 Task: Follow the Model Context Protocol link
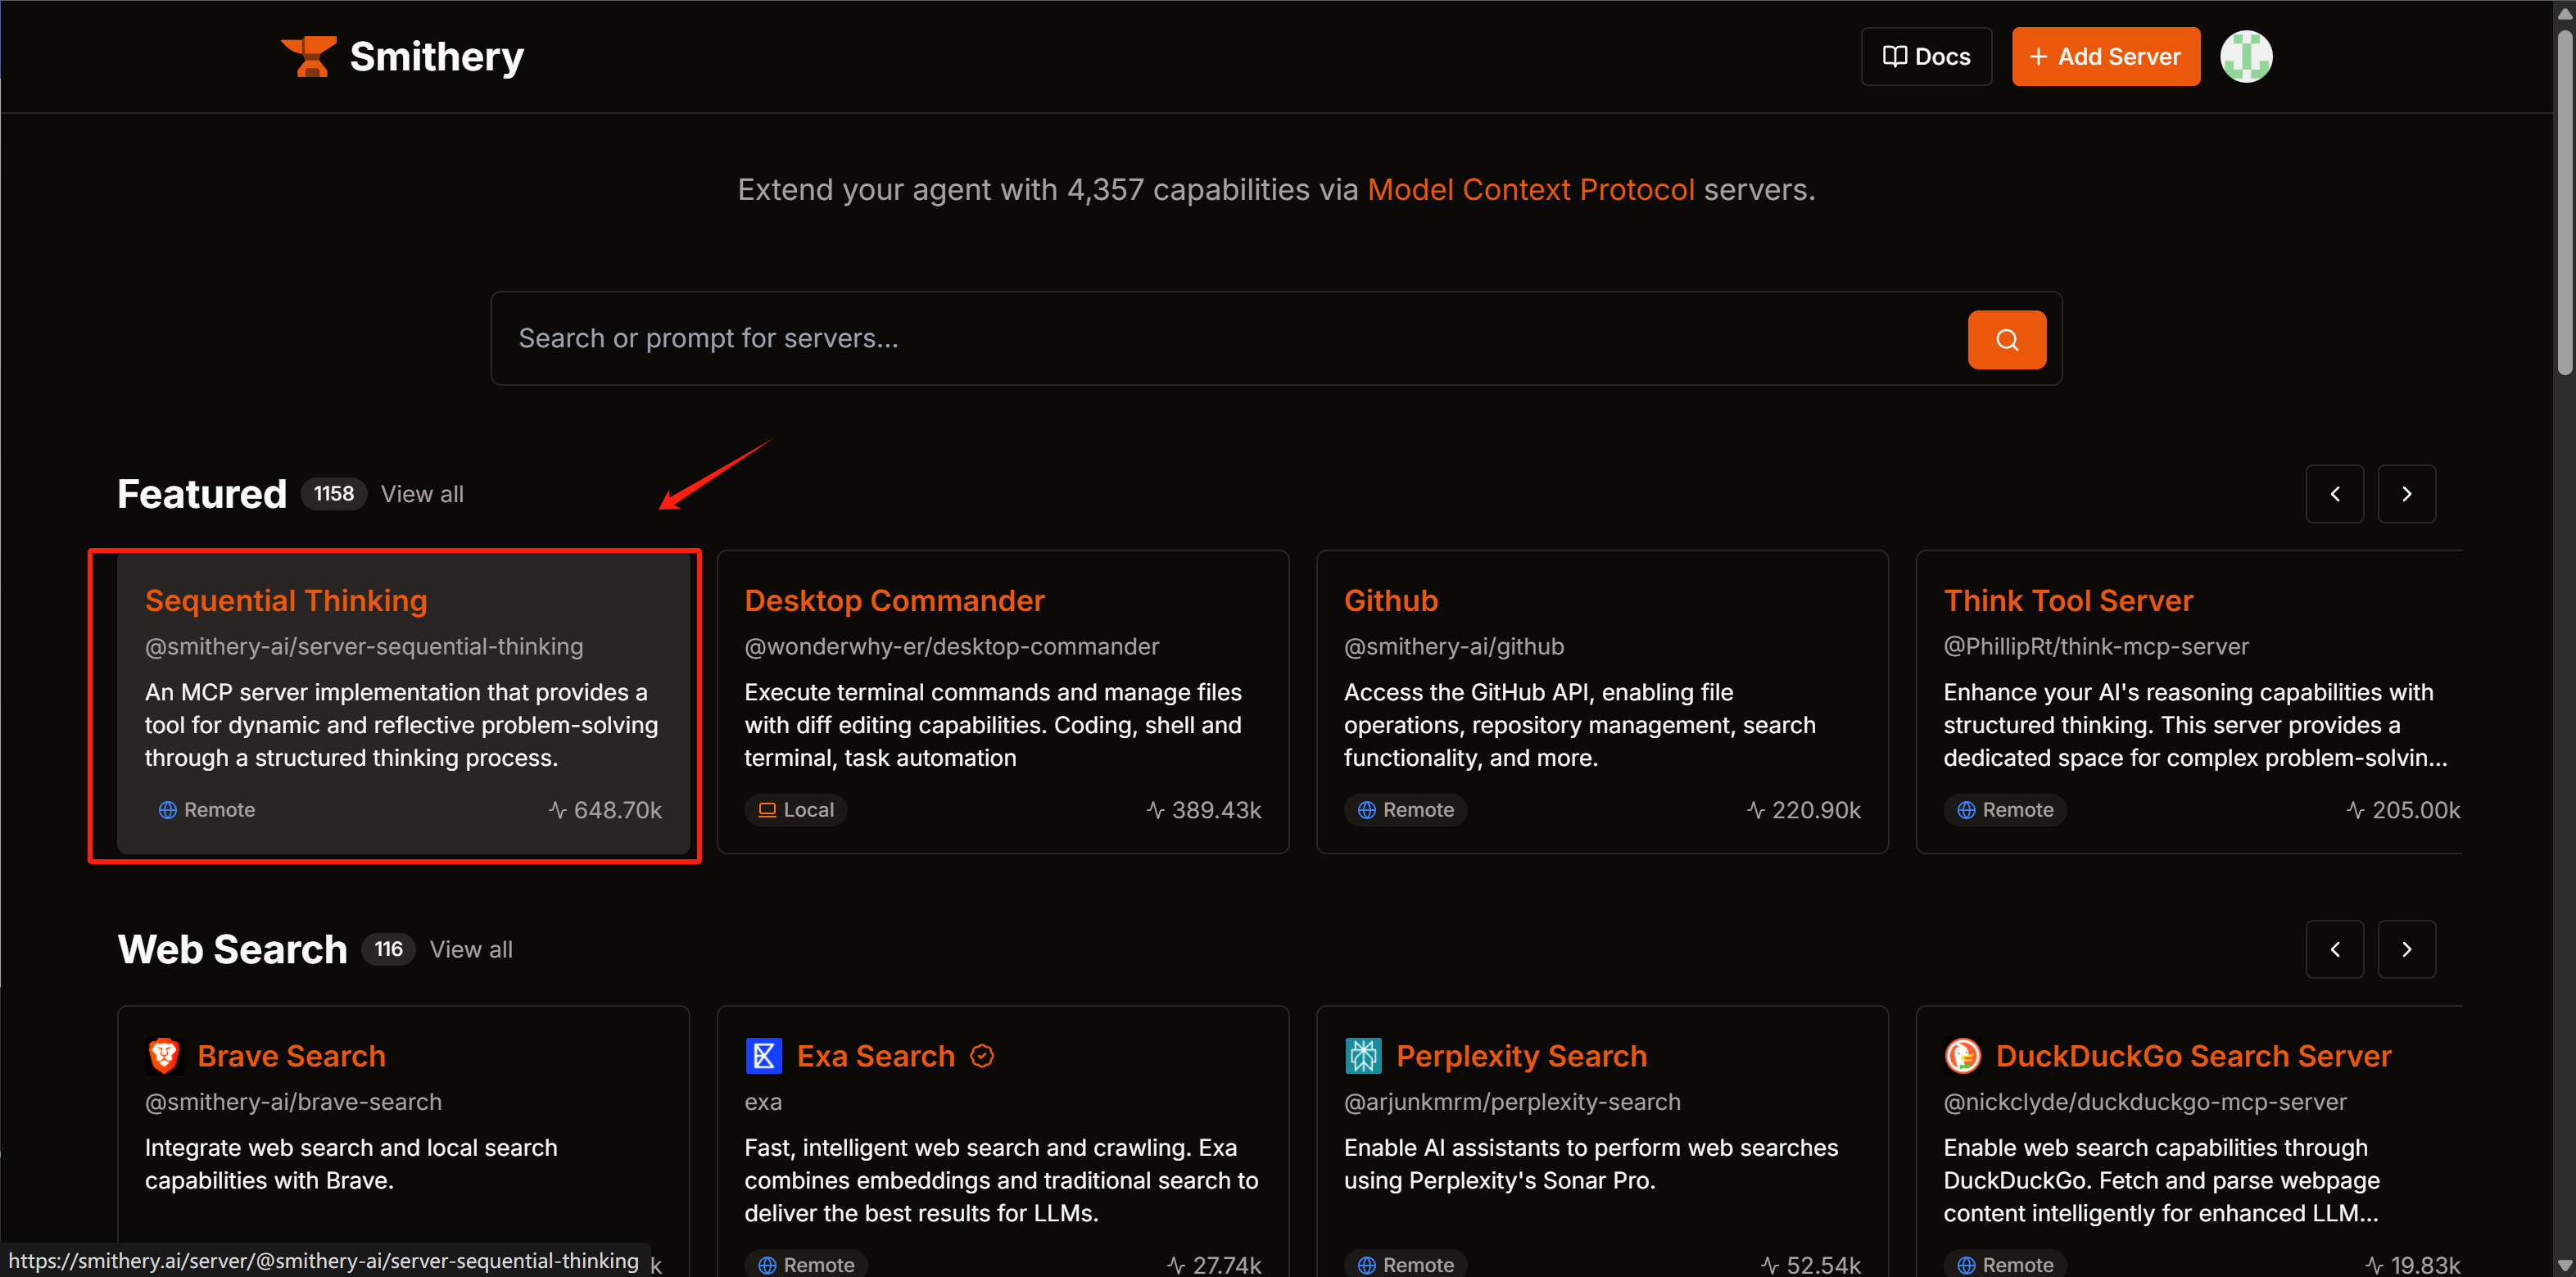pyautogui.click(x=1530, y=190)
